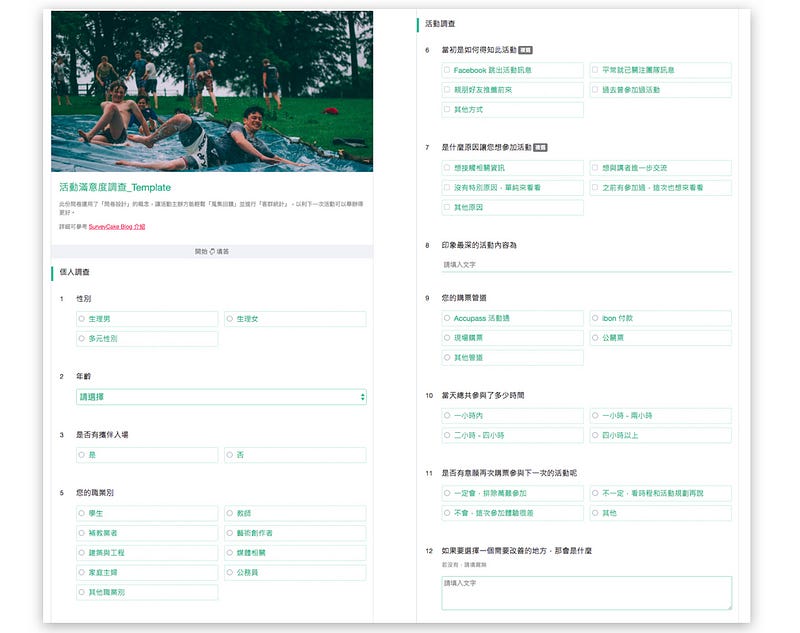
Task: Click the survey header photo
Action: tap(212, 91)
